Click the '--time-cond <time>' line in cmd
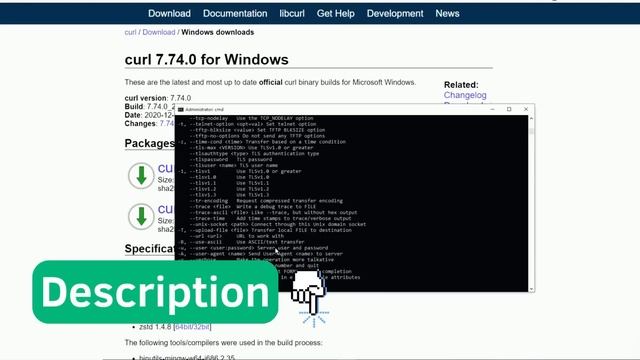The width and height of the screenshot is (640, 360). 263,142
